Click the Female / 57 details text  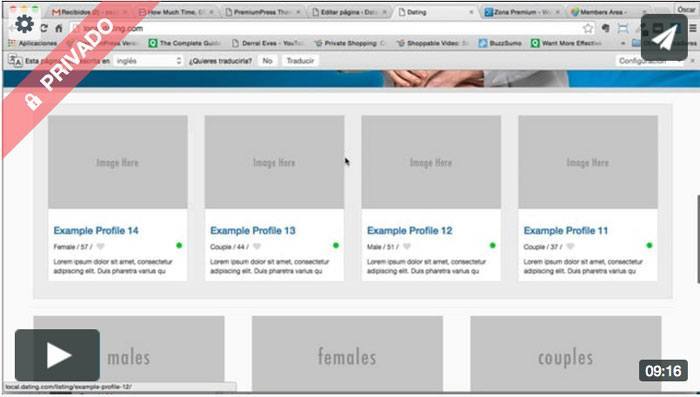click(73, 247)
